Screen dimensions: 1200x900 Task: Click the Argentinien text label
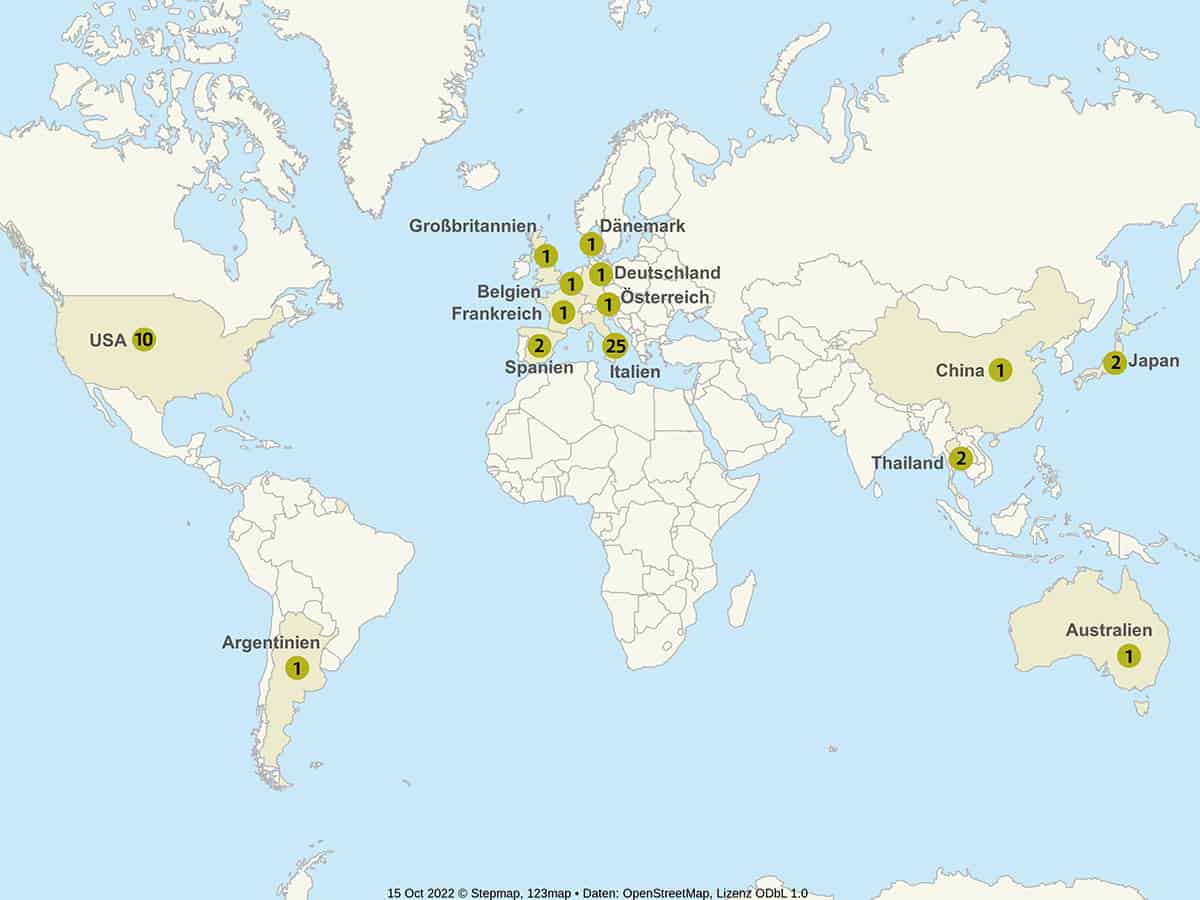click(x=271, y=643)
